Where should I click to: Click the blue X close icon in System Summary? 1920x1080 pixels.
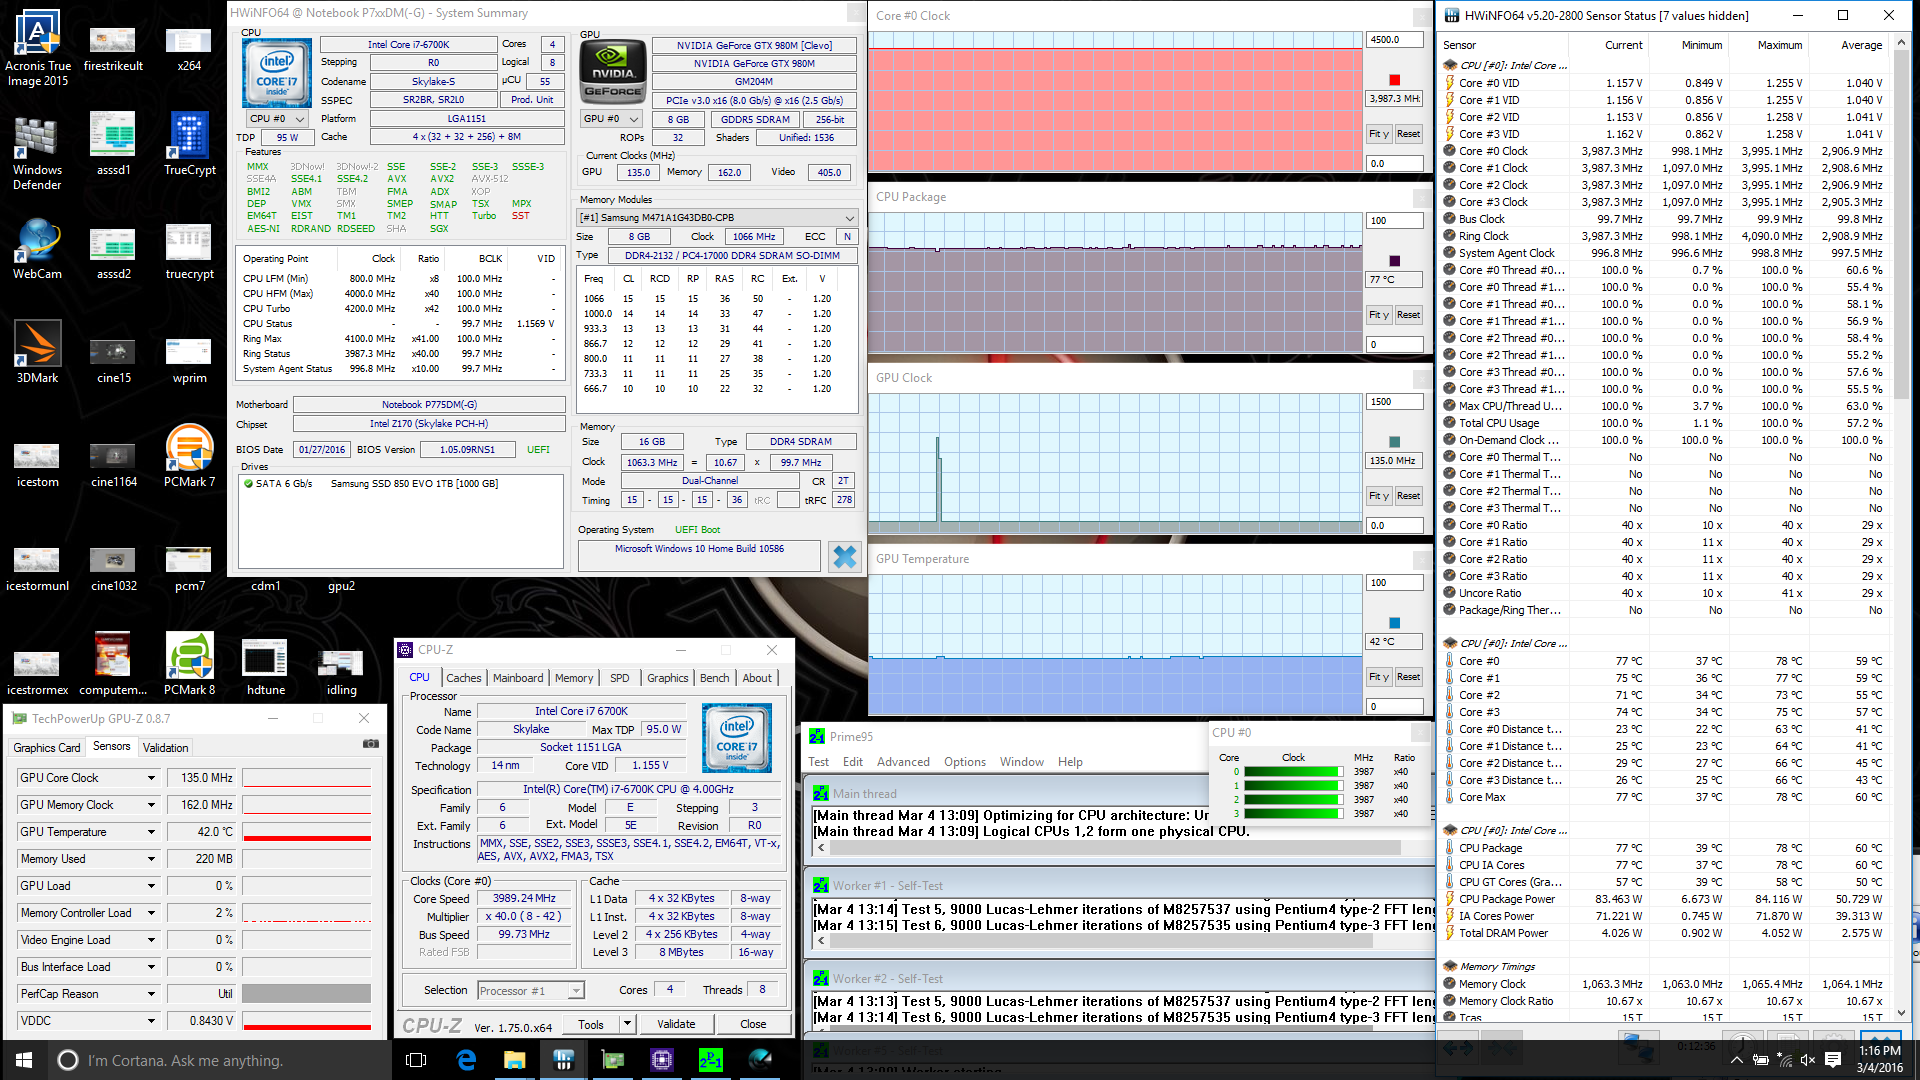pos(845,556)
